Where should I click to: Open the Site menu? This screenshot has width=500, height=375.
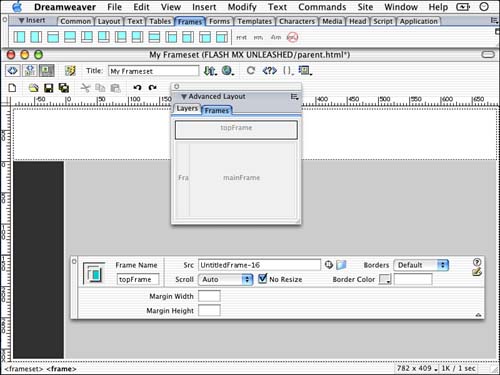365,7
